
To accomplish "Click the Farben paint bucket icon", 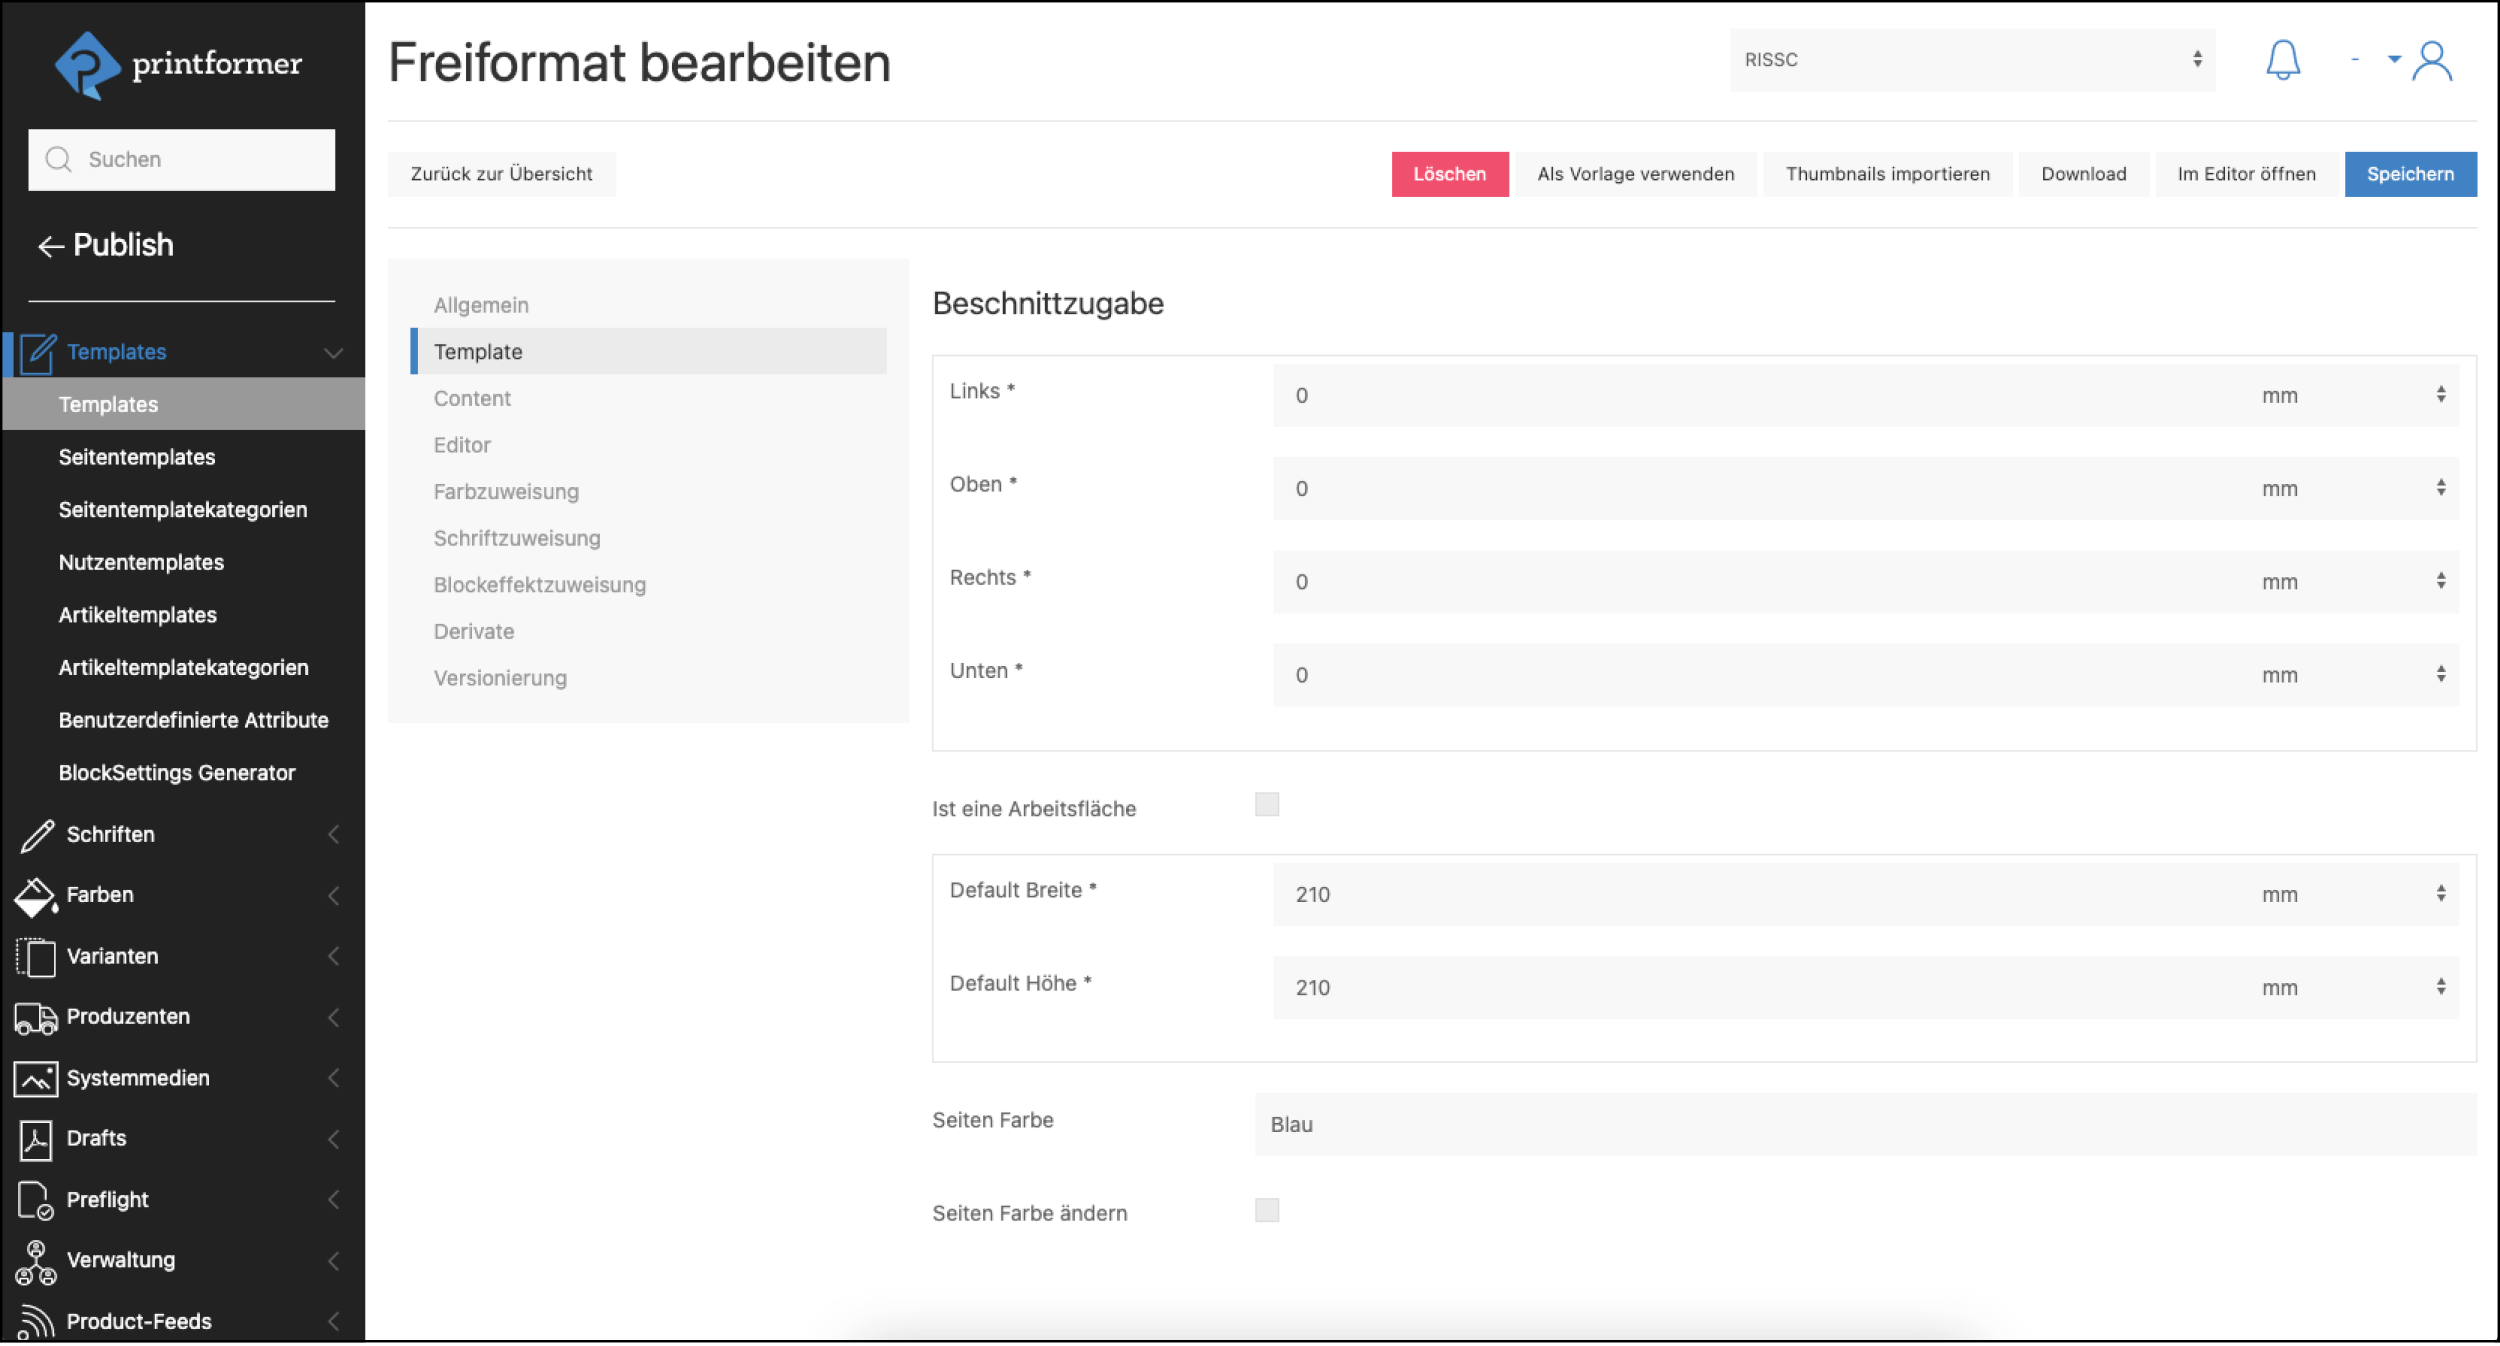I will click(36, 895).
